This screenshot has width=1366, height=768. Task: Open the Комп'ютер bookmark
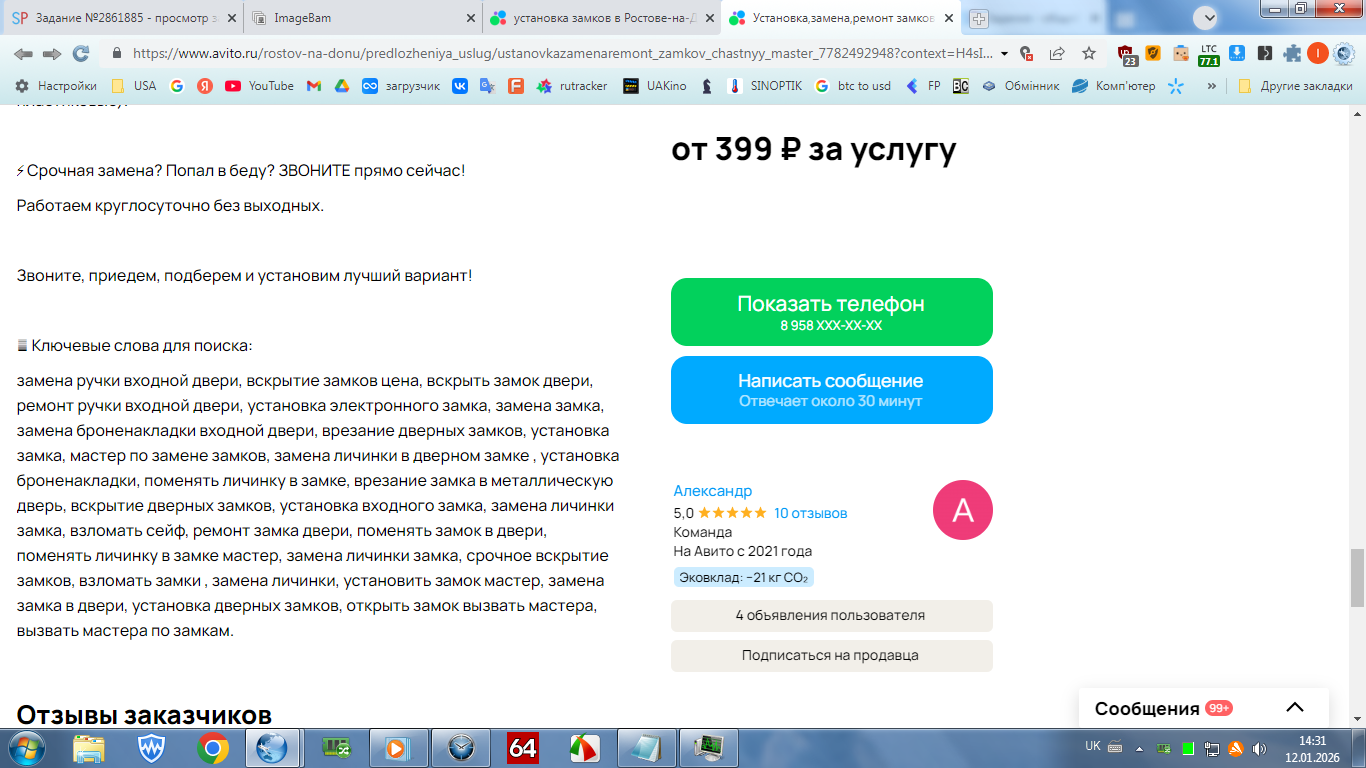click(1113, 86)
